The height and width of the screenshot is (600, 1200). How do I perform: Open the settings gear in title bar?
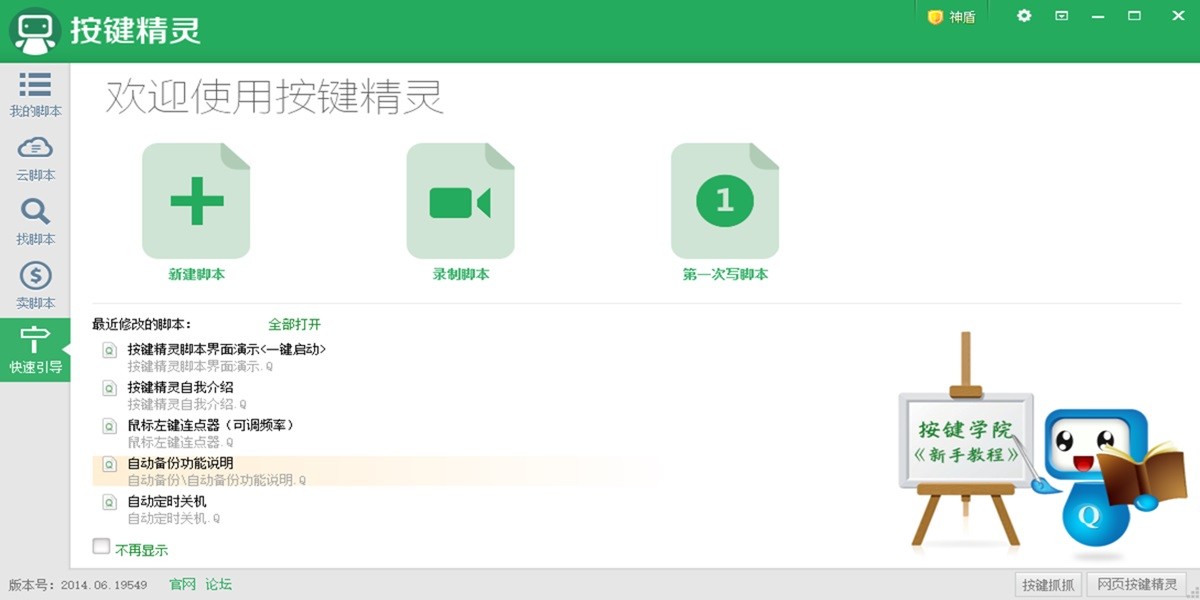[1022, 16]
